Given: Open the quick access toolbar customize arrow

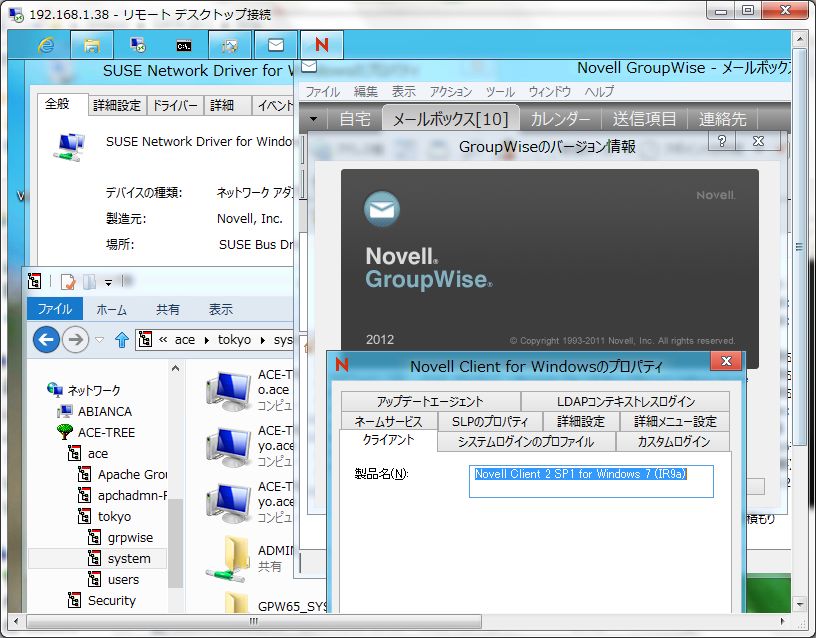Looking at the screenshot, I should click(108, 283).
